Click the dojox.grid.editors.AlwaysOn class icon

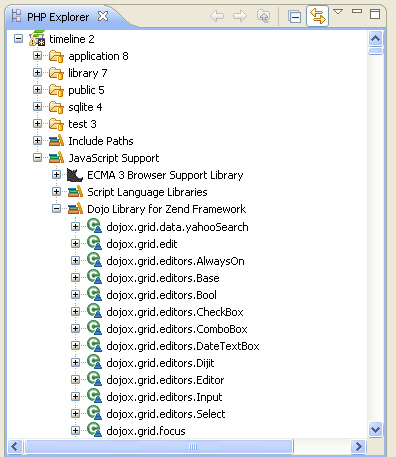[x=94, y=260]
